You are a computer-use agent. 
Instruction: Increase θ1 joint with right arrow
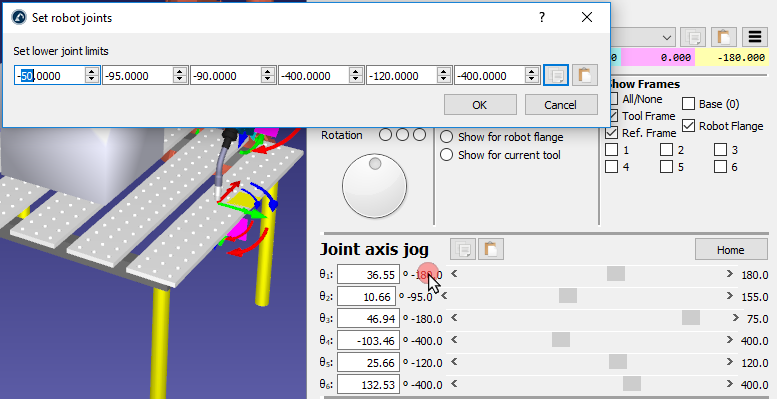[x=729, y=274]
